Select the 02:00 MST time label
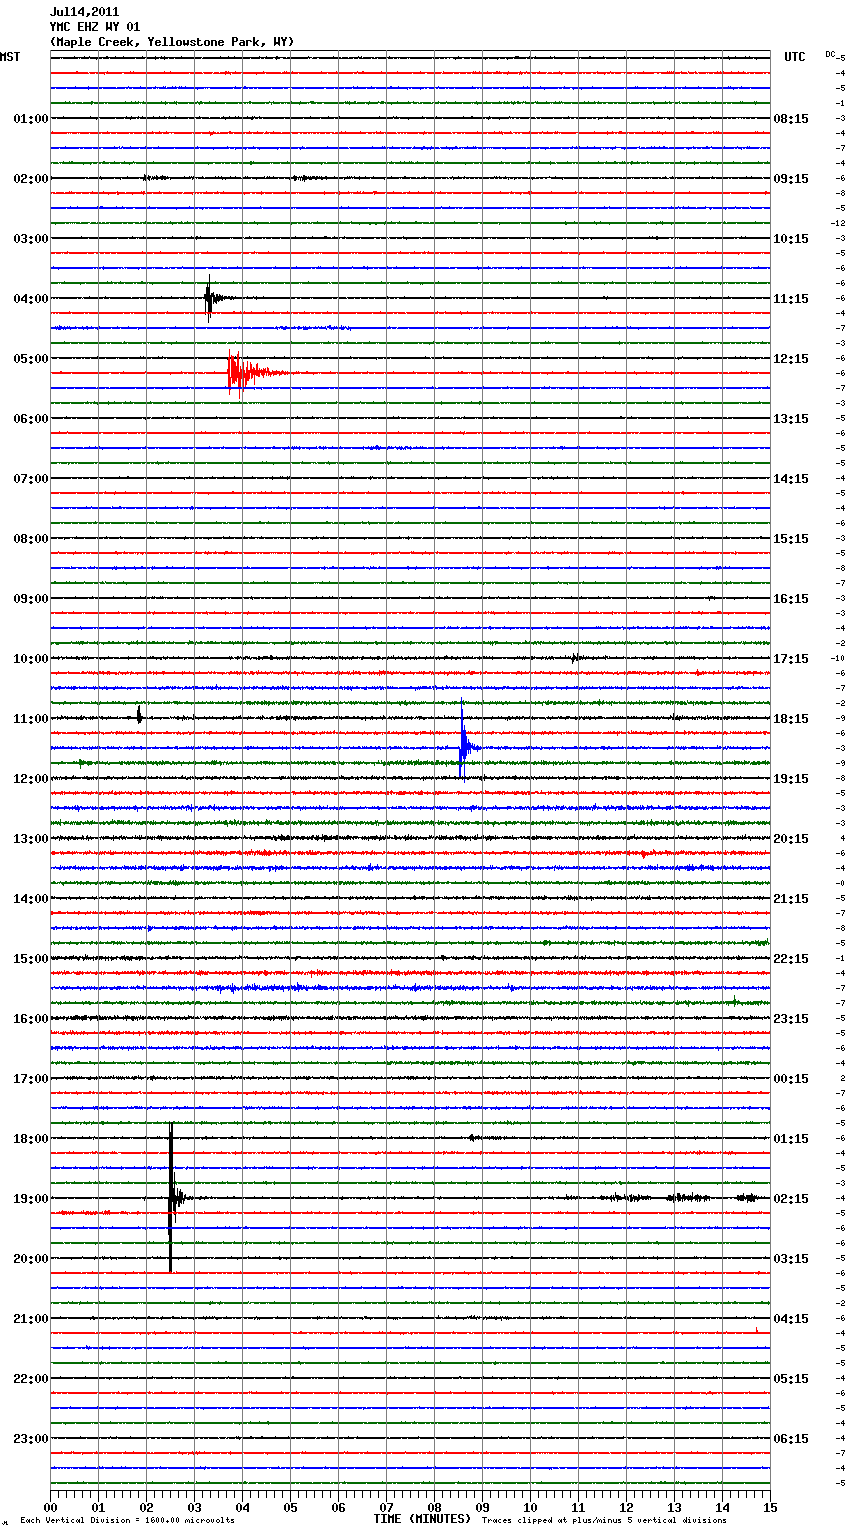Image resolution: width=850 pixels, height=1534 pixels. pos(31,179)
